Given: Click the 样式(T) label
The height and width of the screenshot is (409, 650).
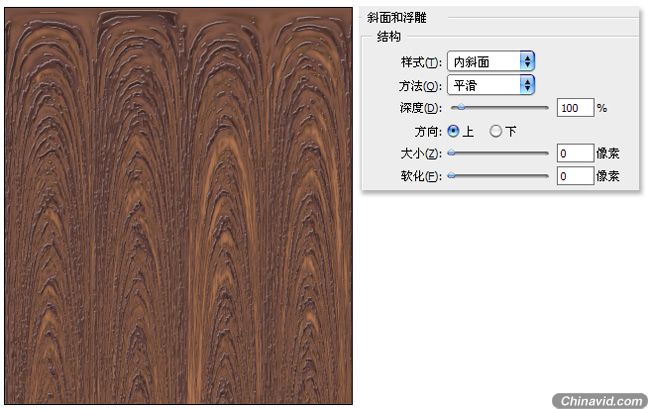Looking at the screenshot, I should pyautogui.click(x=421, y=62).
